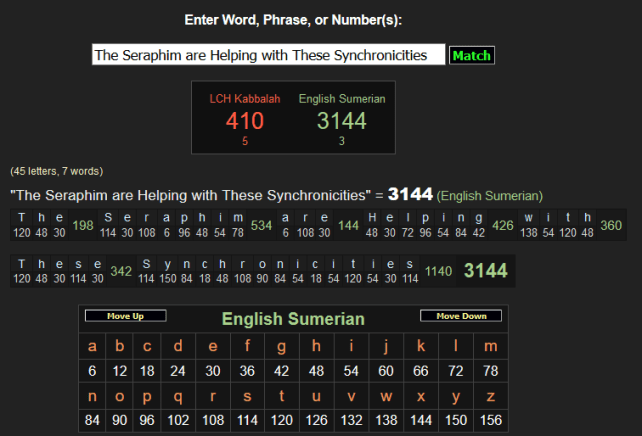The image size is (642, 436).
Task: Click the English Sumerian chart title
Action: coord(293,320)
